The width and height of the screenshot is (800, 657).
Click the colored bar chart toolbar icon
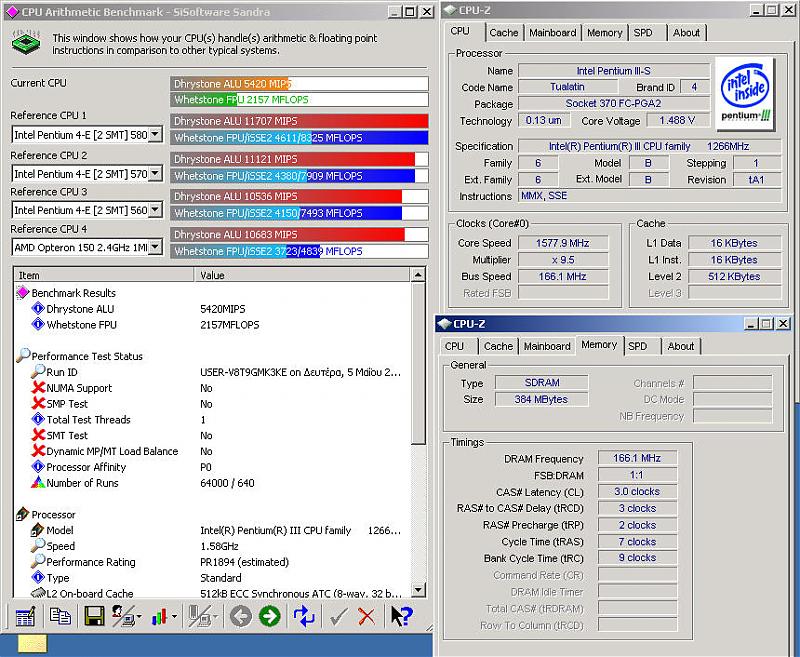coord(159,617)
